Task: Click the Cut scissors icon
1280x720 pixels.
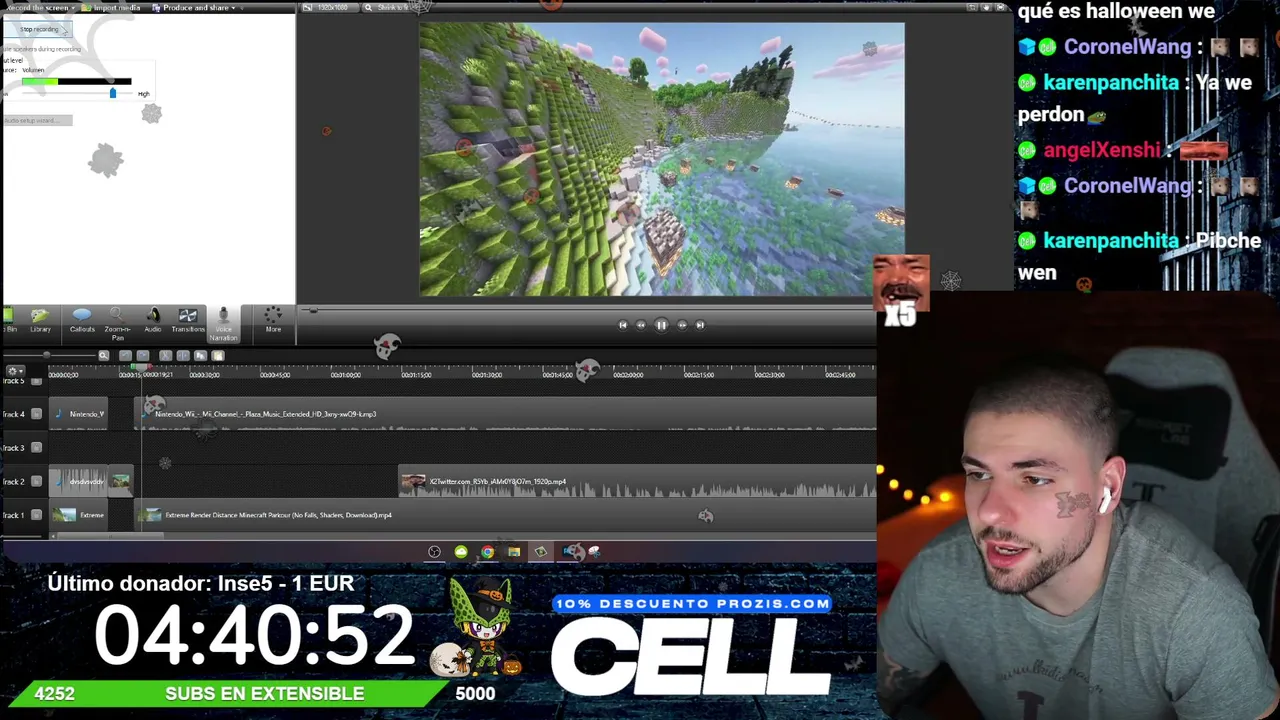Action: click(x=165, y=356)
